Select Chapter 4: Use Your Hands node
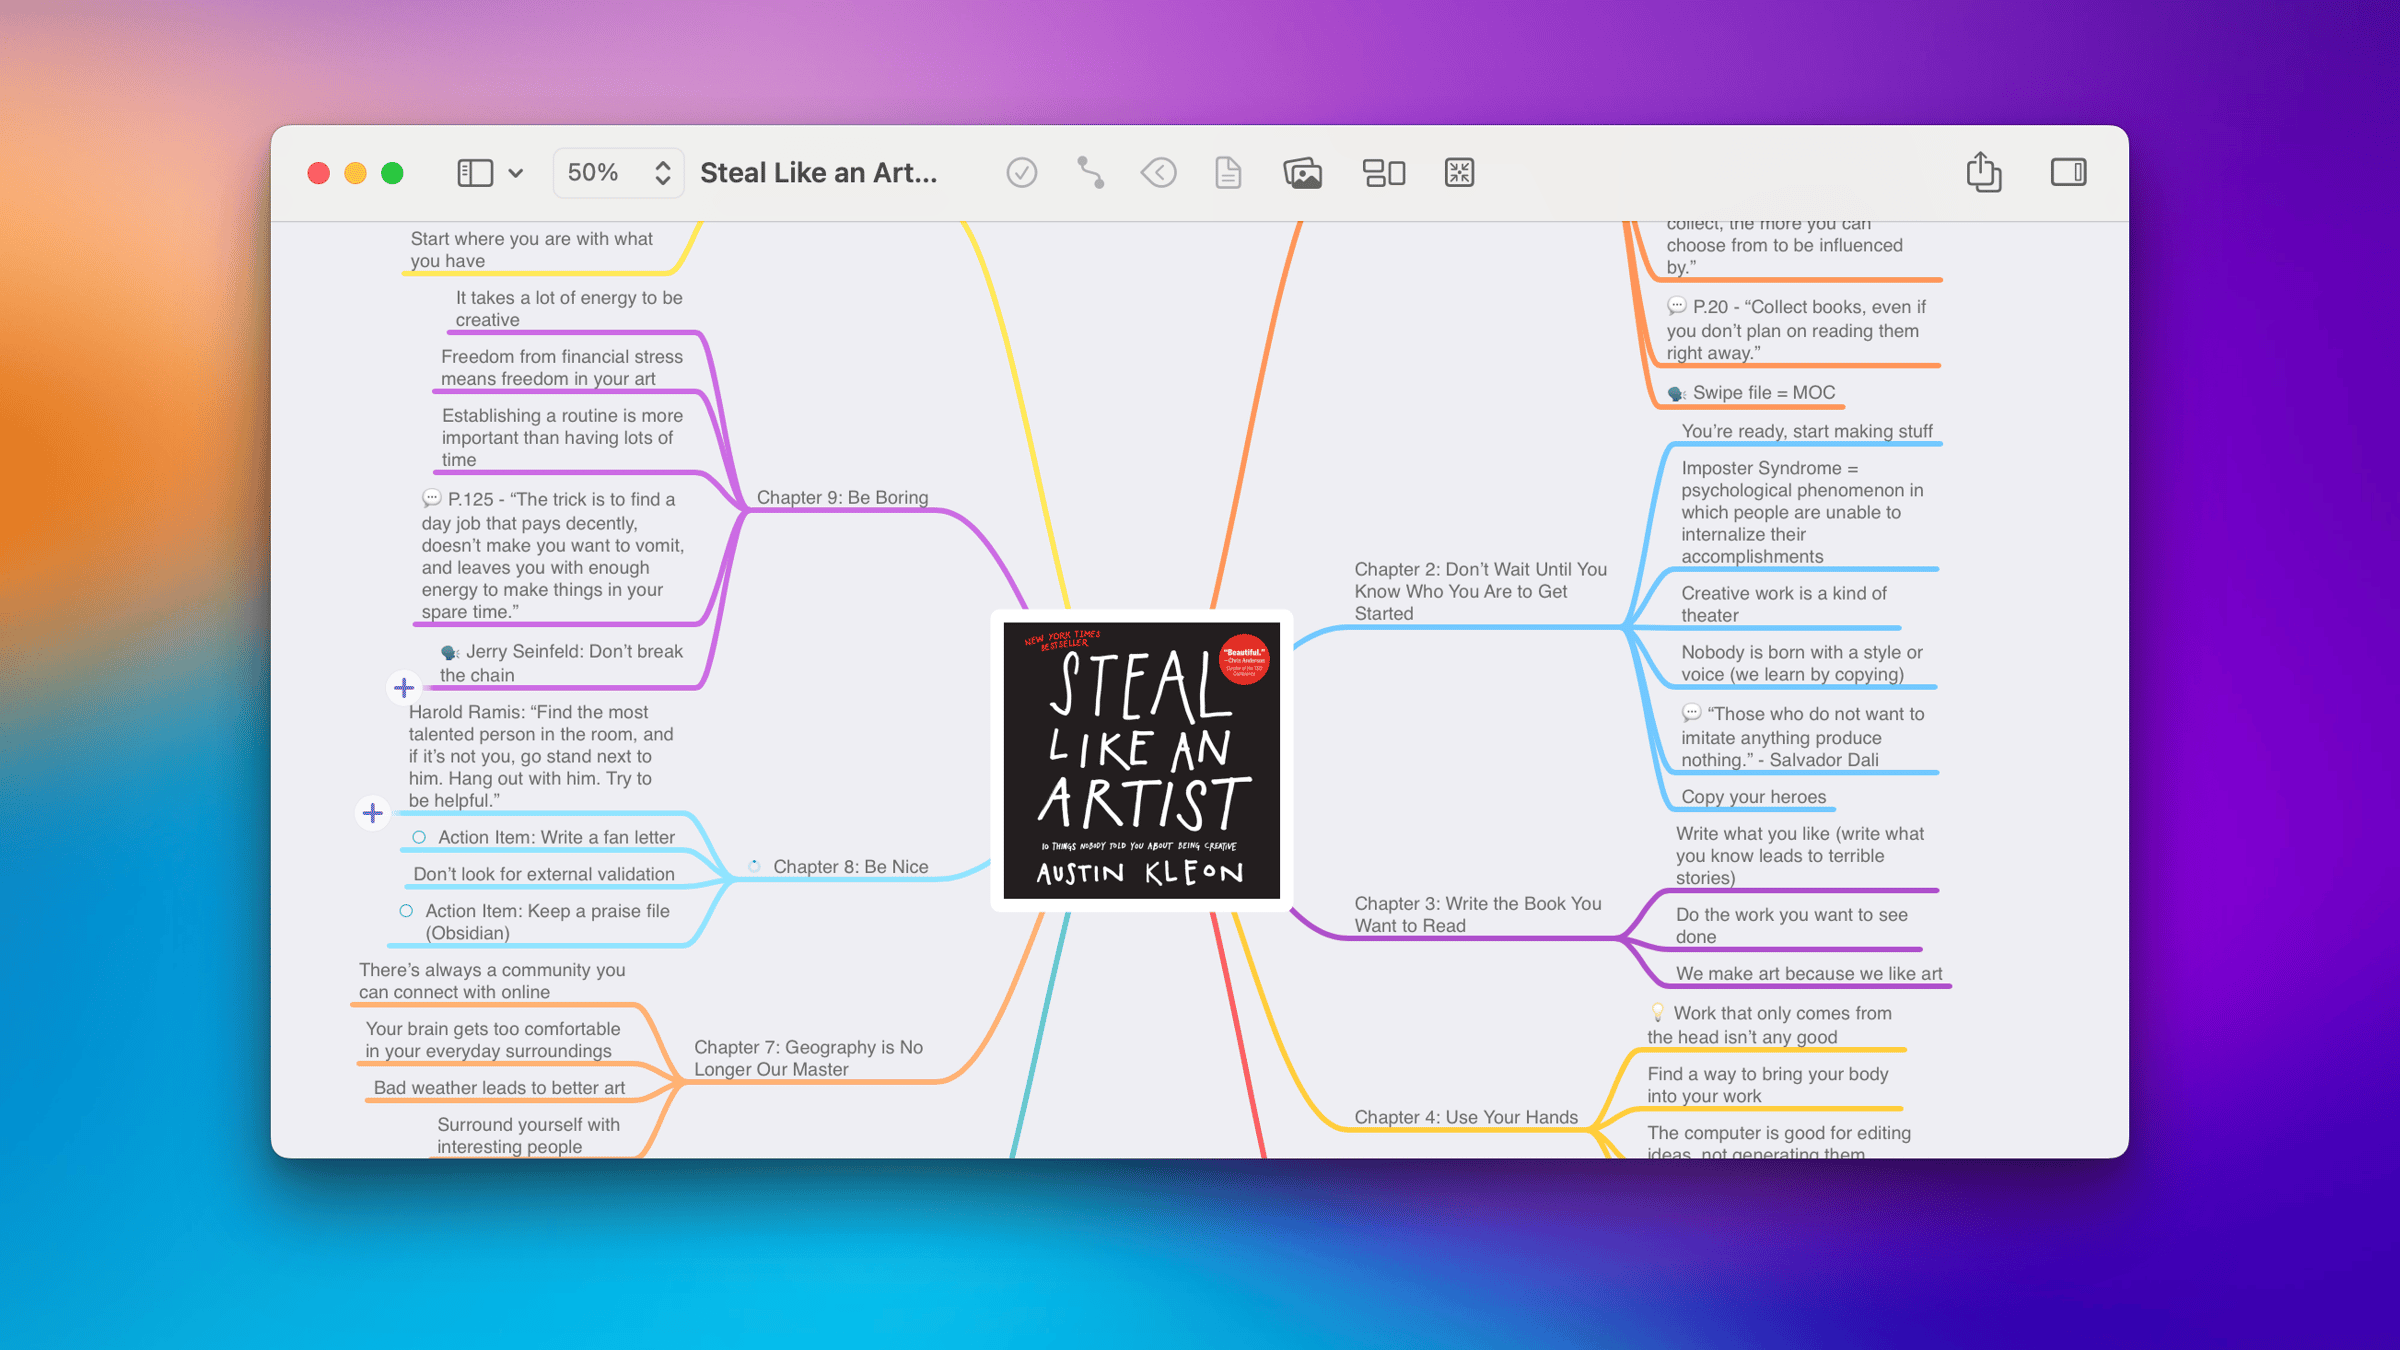The image size is (2400, 1350). [x=1465, y=1117]
